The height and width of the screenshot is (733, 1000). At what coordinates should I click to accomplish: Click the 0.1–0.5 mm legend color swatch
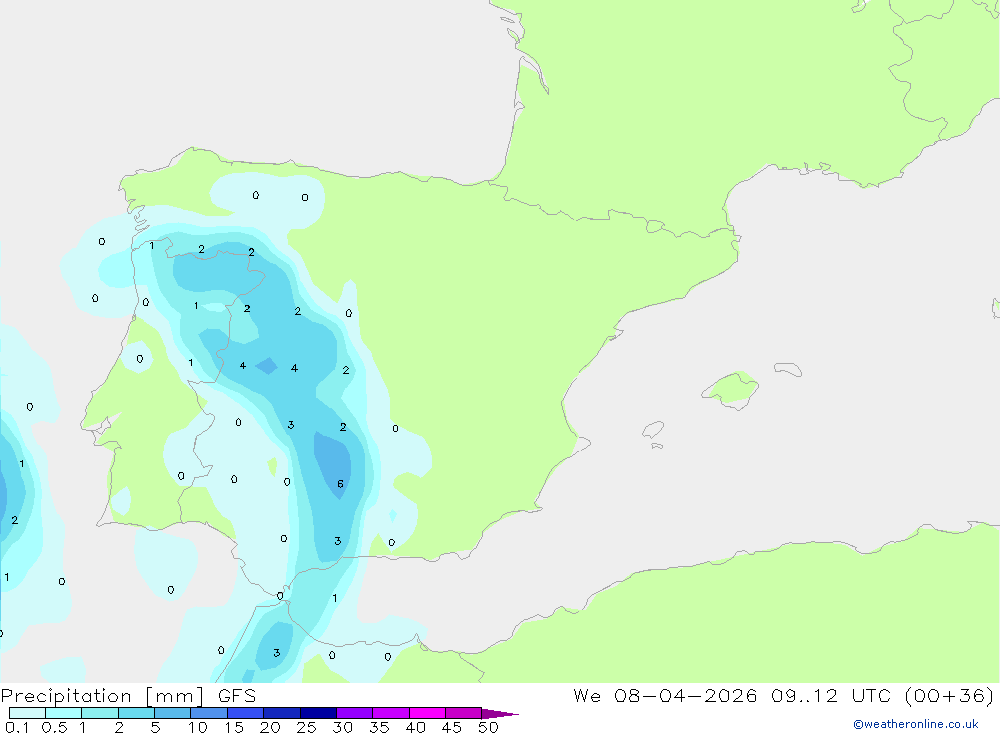(x=27, y=713)
